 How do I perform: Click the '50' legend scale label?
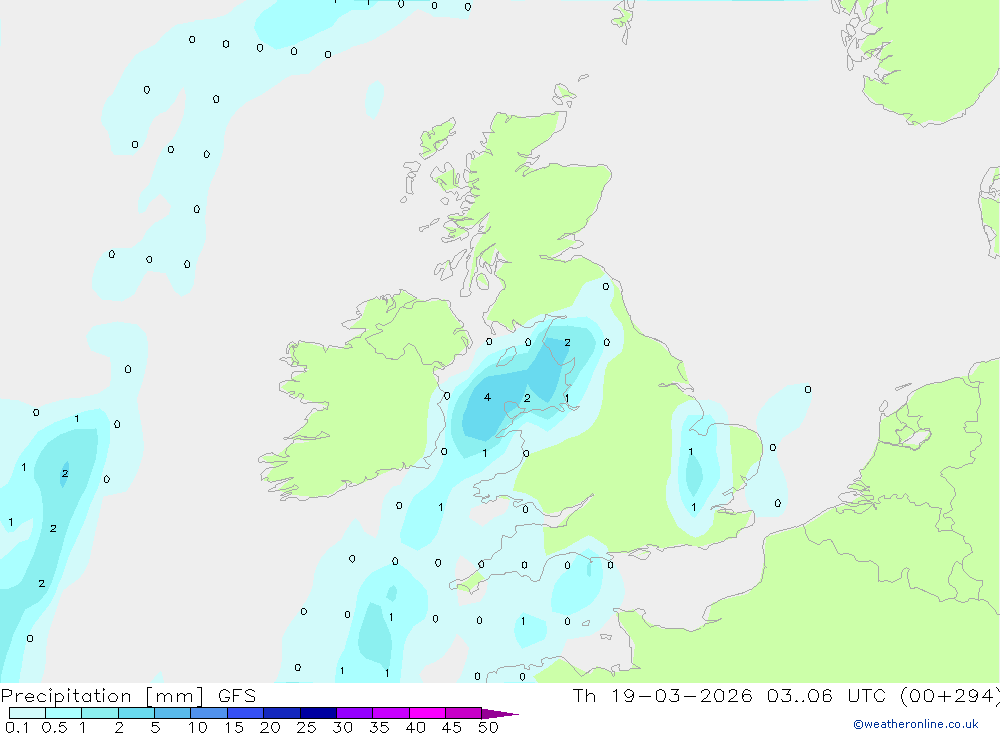coord(488,727)
